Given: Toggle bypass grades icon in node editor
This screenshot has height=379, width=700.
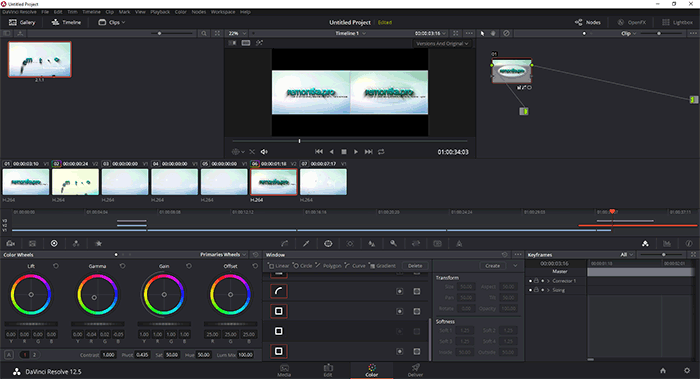Looking at the screenshot, I should pos(506,33).
